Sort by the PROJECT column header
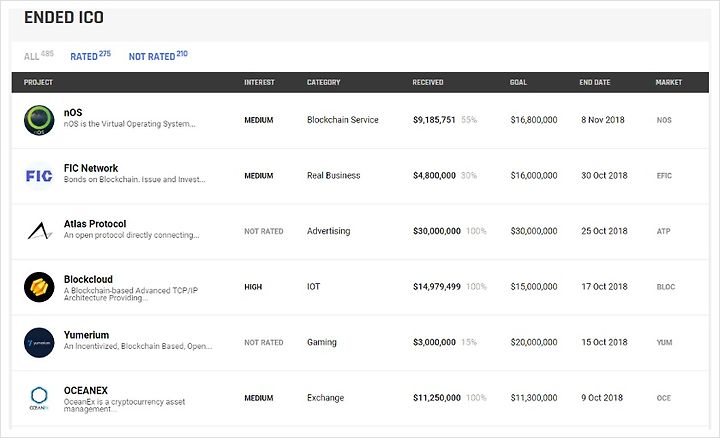720x438 pixels. pos(38,82)
